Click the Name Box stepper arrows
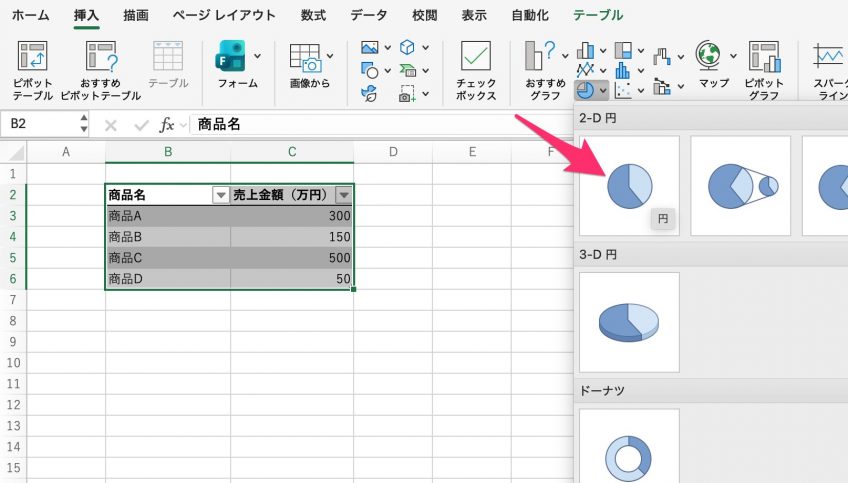The height and width of the screenshot is (483, 848). pyautogui.click(x=83, y=125)
